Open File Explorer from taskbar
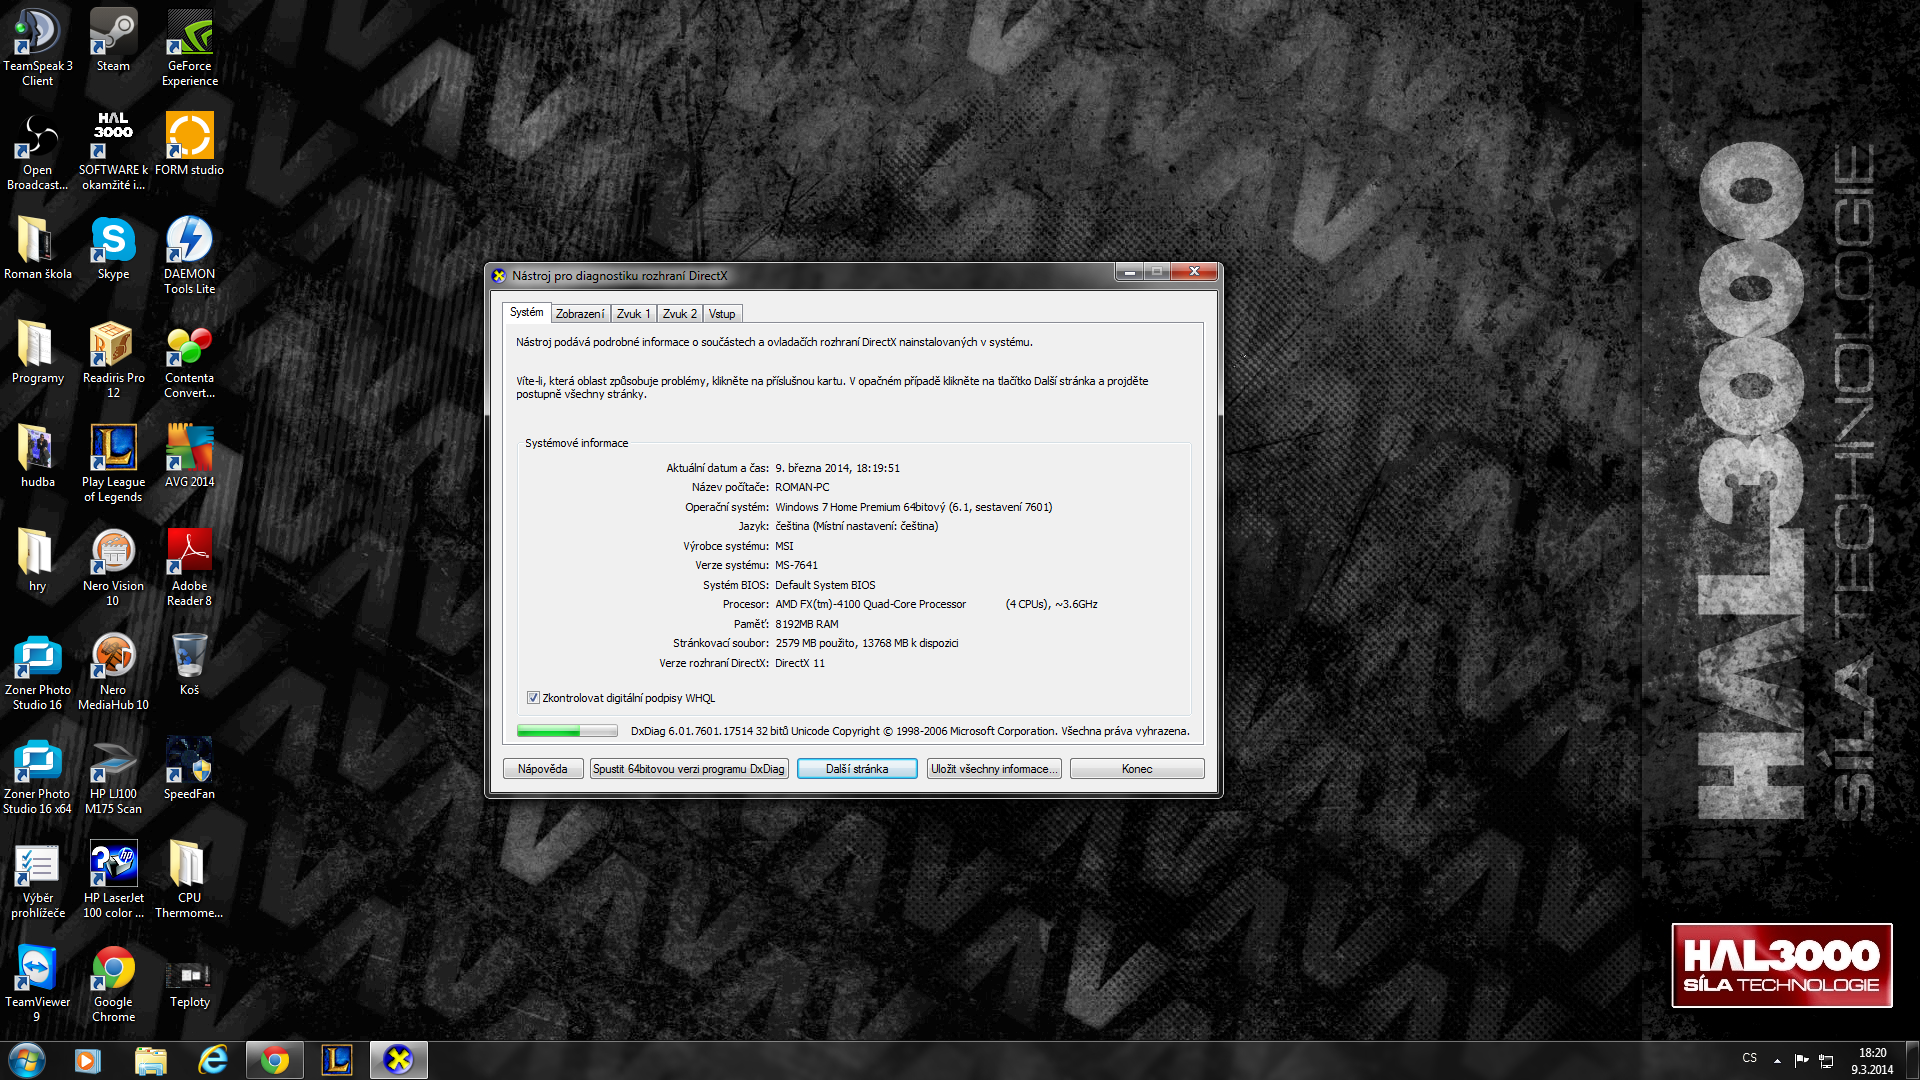This screenshot has width=1920, height=1080. pos(150,1060)
